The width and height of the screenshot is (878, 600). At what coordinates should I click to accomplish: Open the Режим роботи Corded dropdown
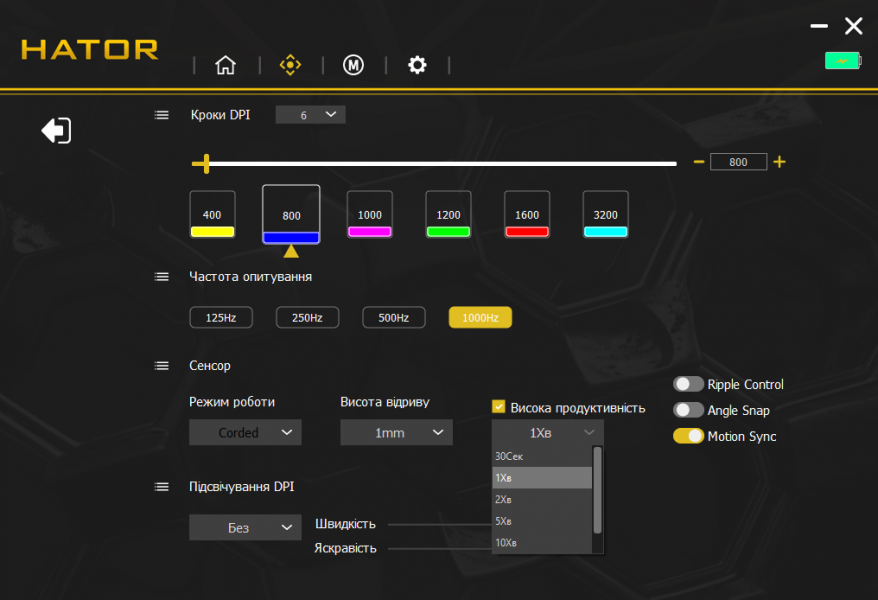tap(245, 433)
